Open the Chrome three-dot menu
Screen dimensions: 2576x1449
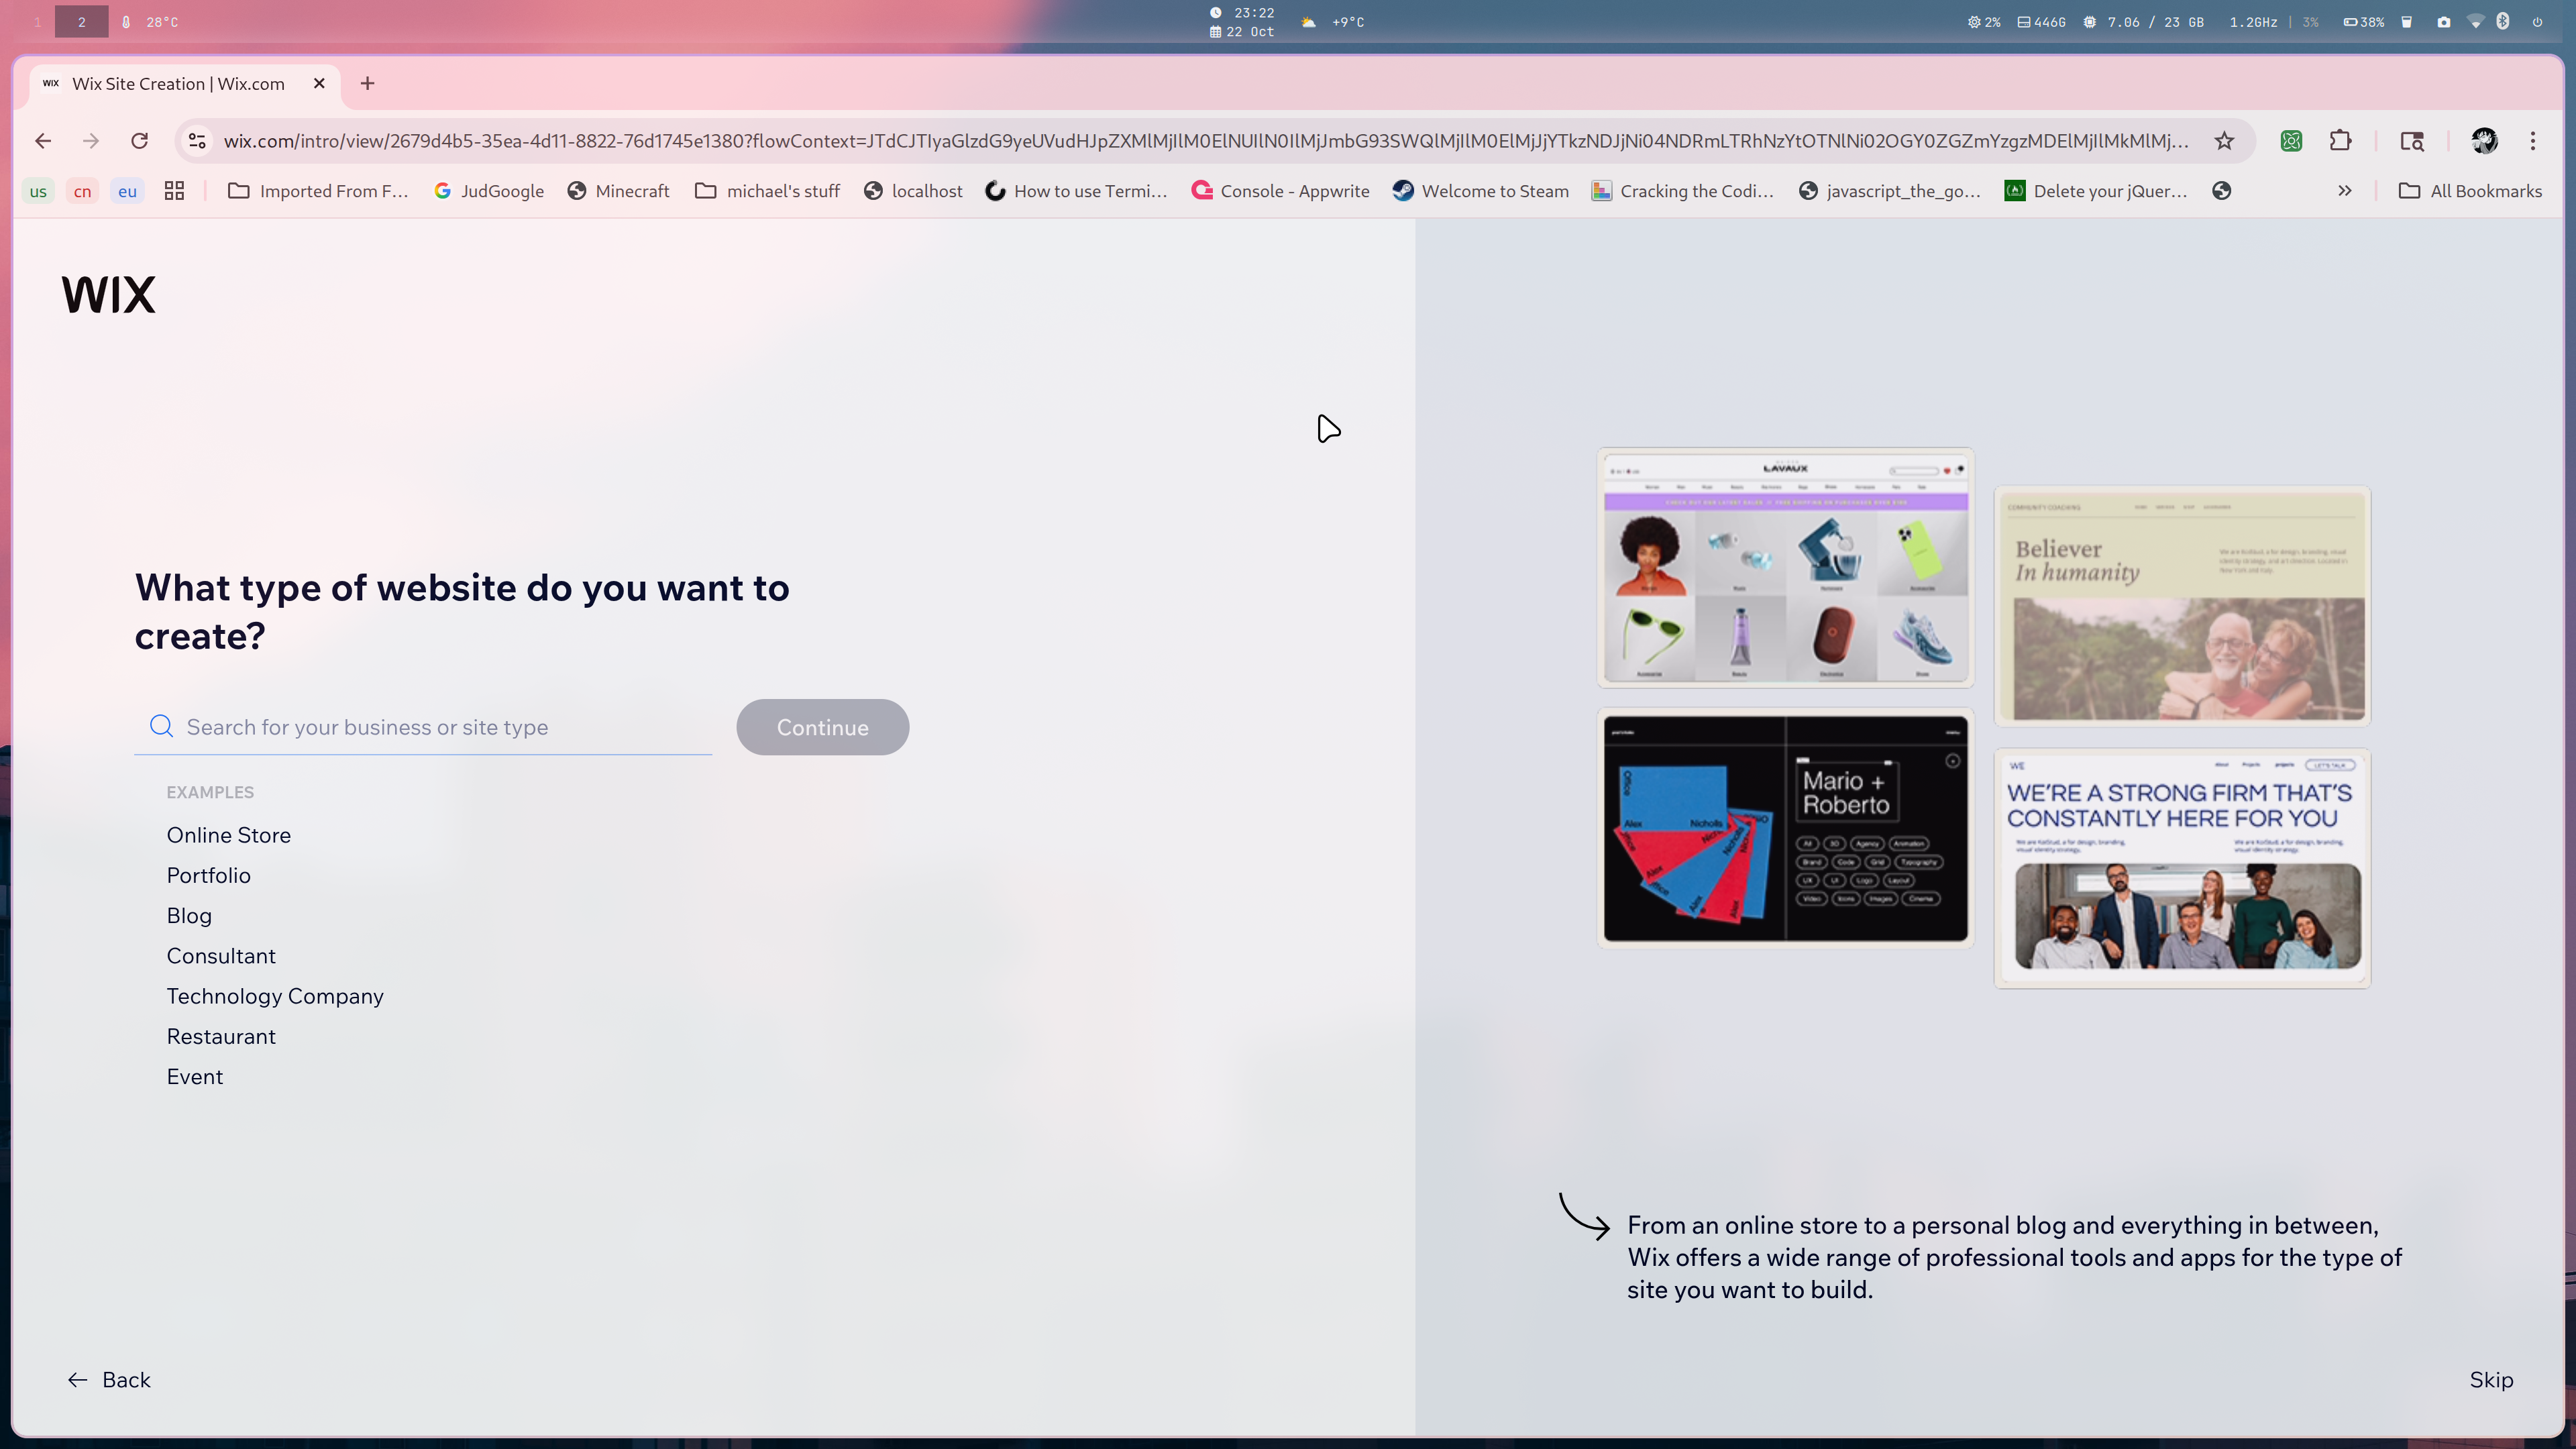tap(2533, 141)
